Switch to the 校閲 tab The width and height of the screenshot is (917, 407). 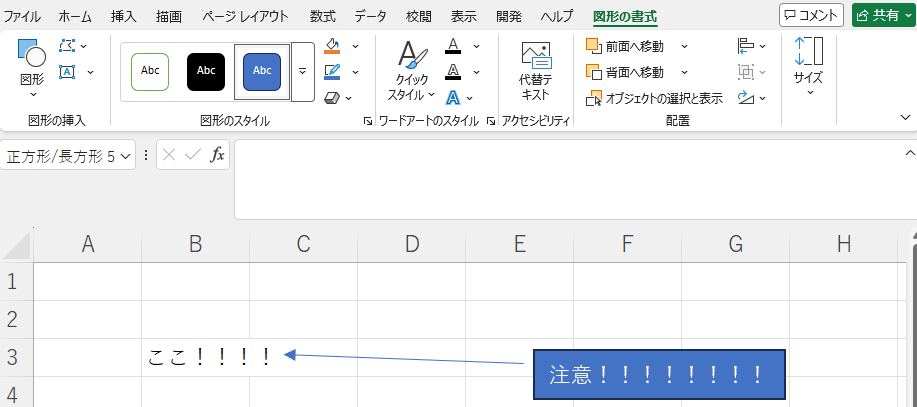[x=418, y=16]
